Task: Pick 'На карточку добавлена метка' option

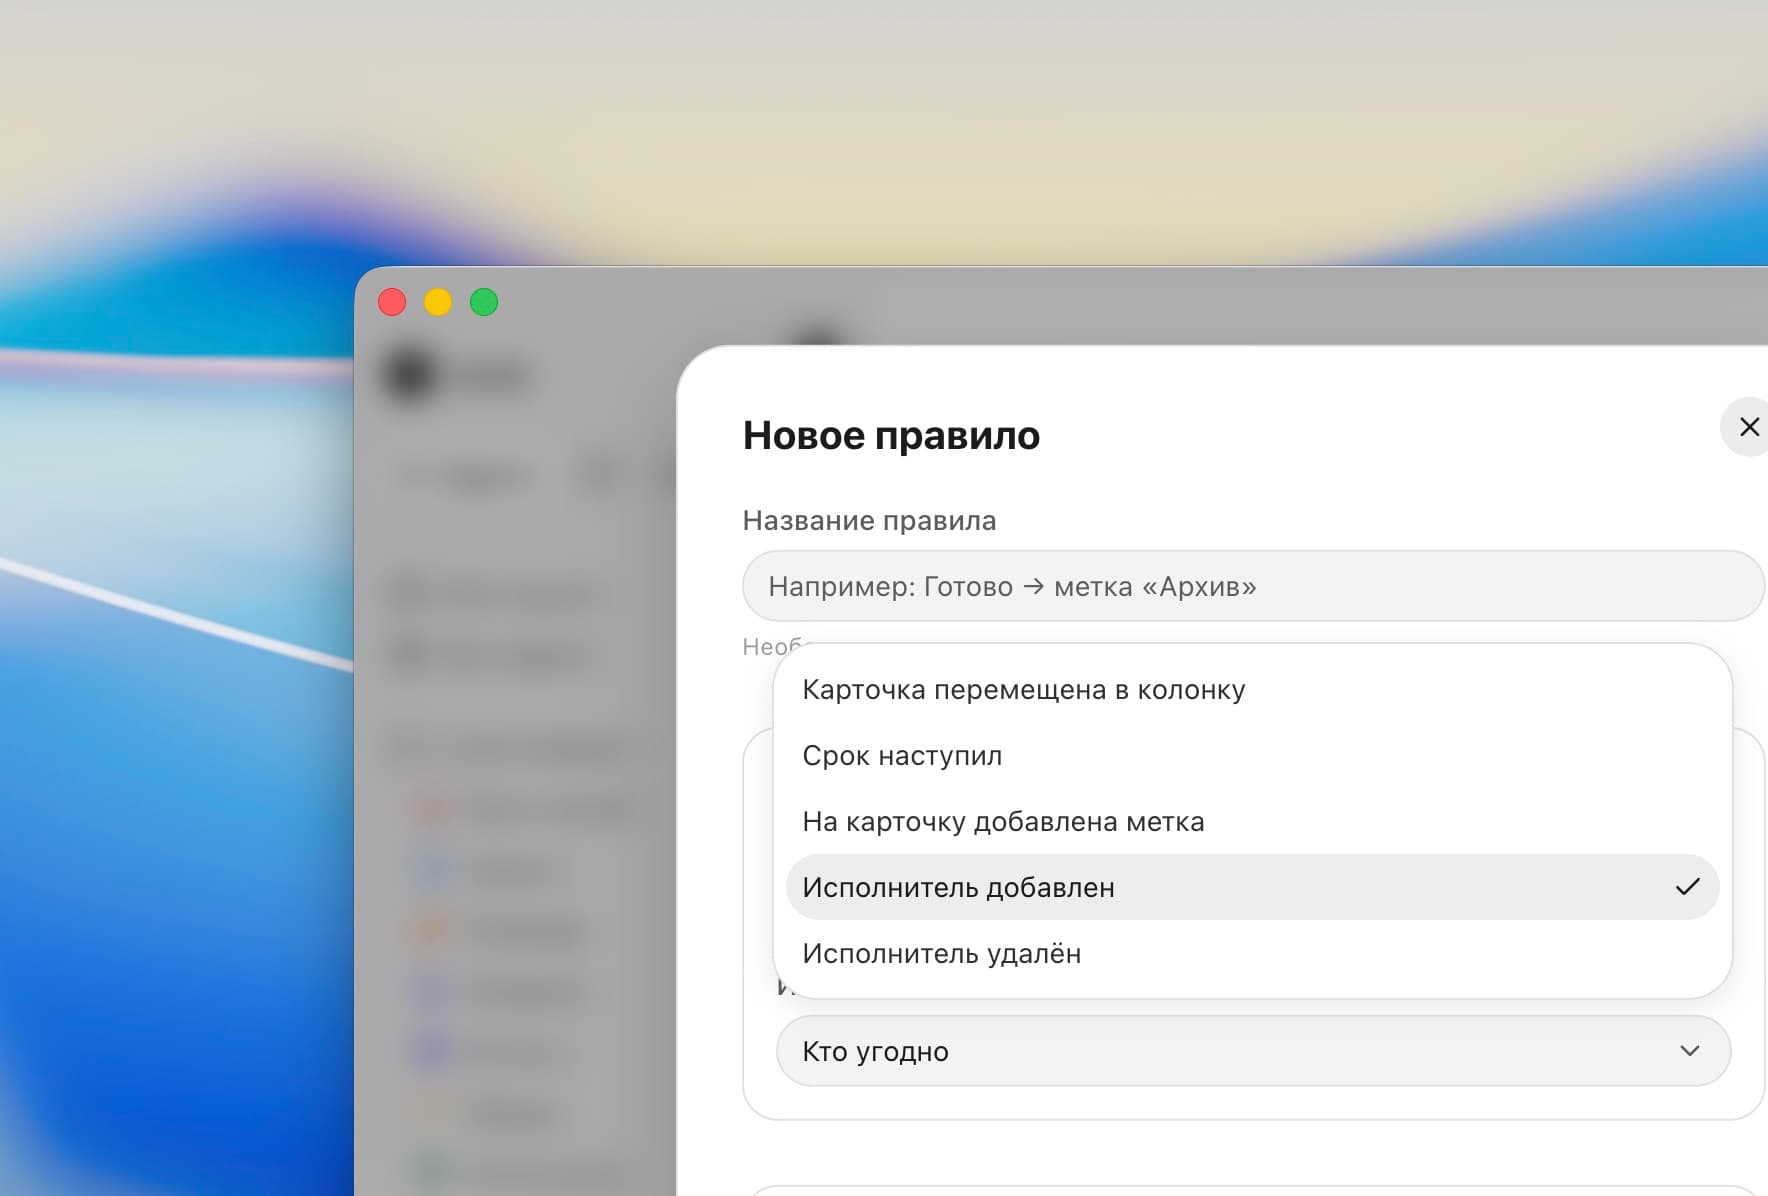Action: click(1252, 821)
